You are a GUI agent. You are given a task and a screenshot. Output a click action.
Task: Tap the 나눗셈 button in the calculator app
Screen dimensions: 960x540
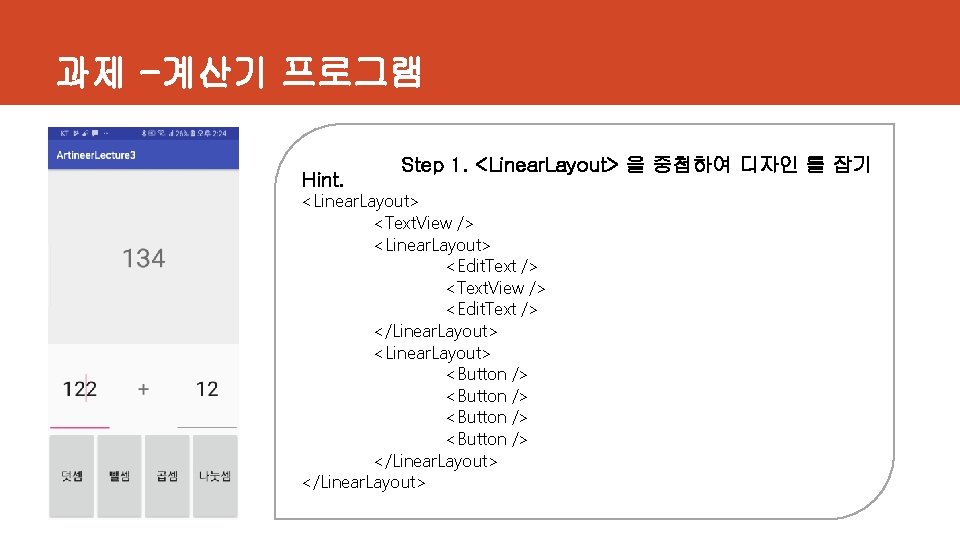pos(215,476)
